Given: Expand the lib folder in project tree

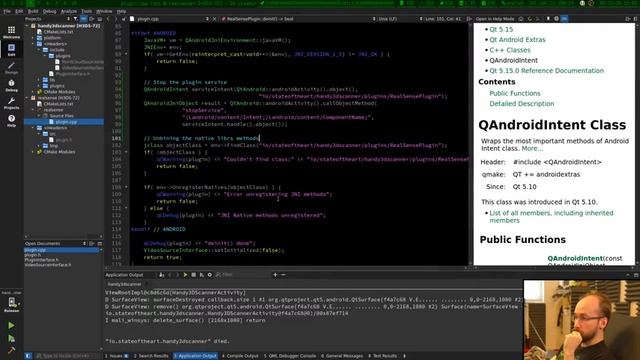Looking at the screenshot, I should 39,80.
